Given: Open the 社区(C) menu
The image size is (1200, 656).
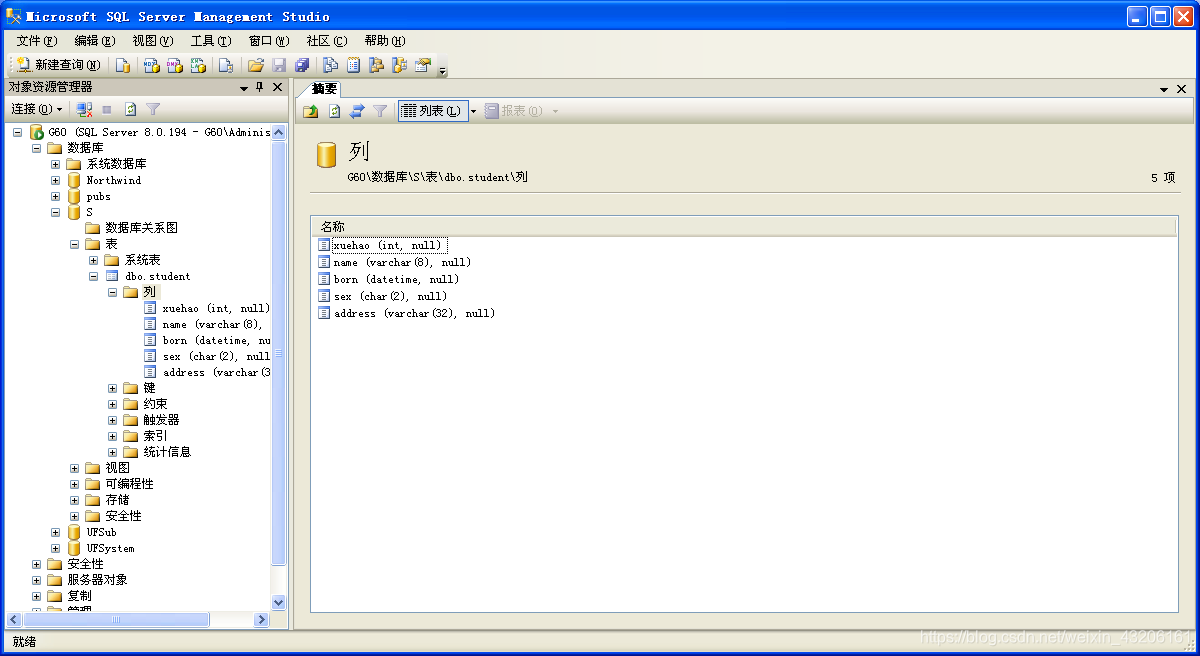Looking at the screenshot, I should point(327,41).
